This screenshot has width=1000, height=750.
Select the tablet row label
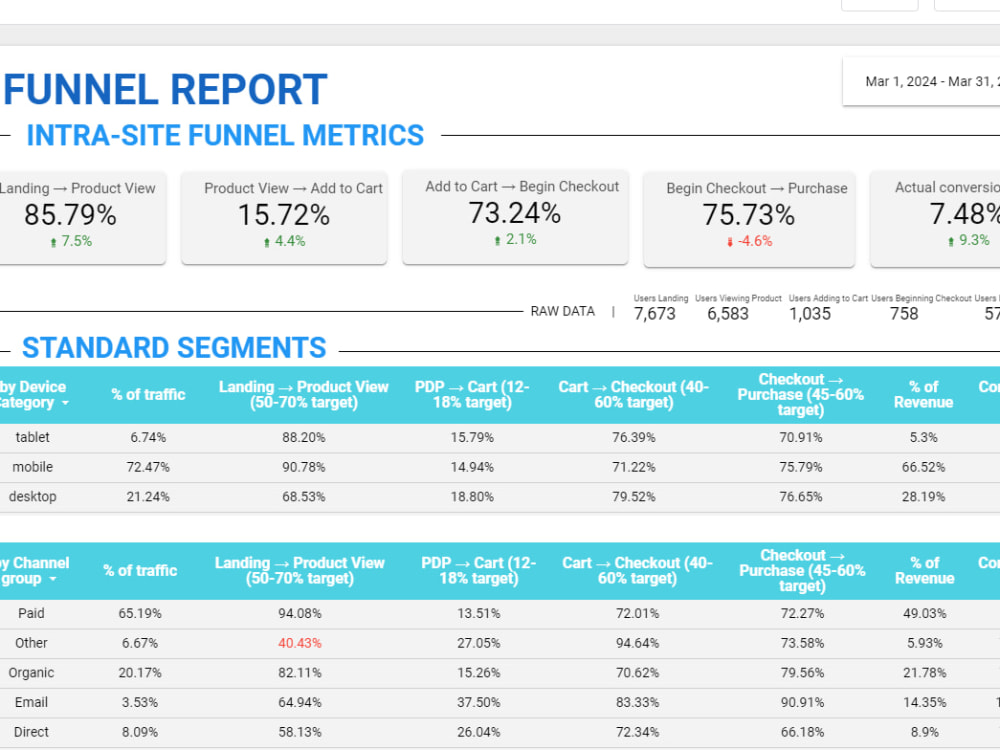pyautogui.click(x=33, y=438)
